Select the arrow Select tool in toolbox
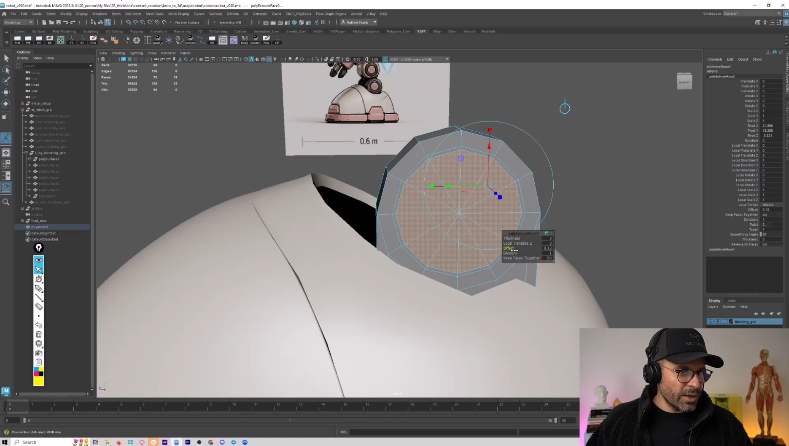This screenshot has width=789, height=446. [x=6, y=58]
